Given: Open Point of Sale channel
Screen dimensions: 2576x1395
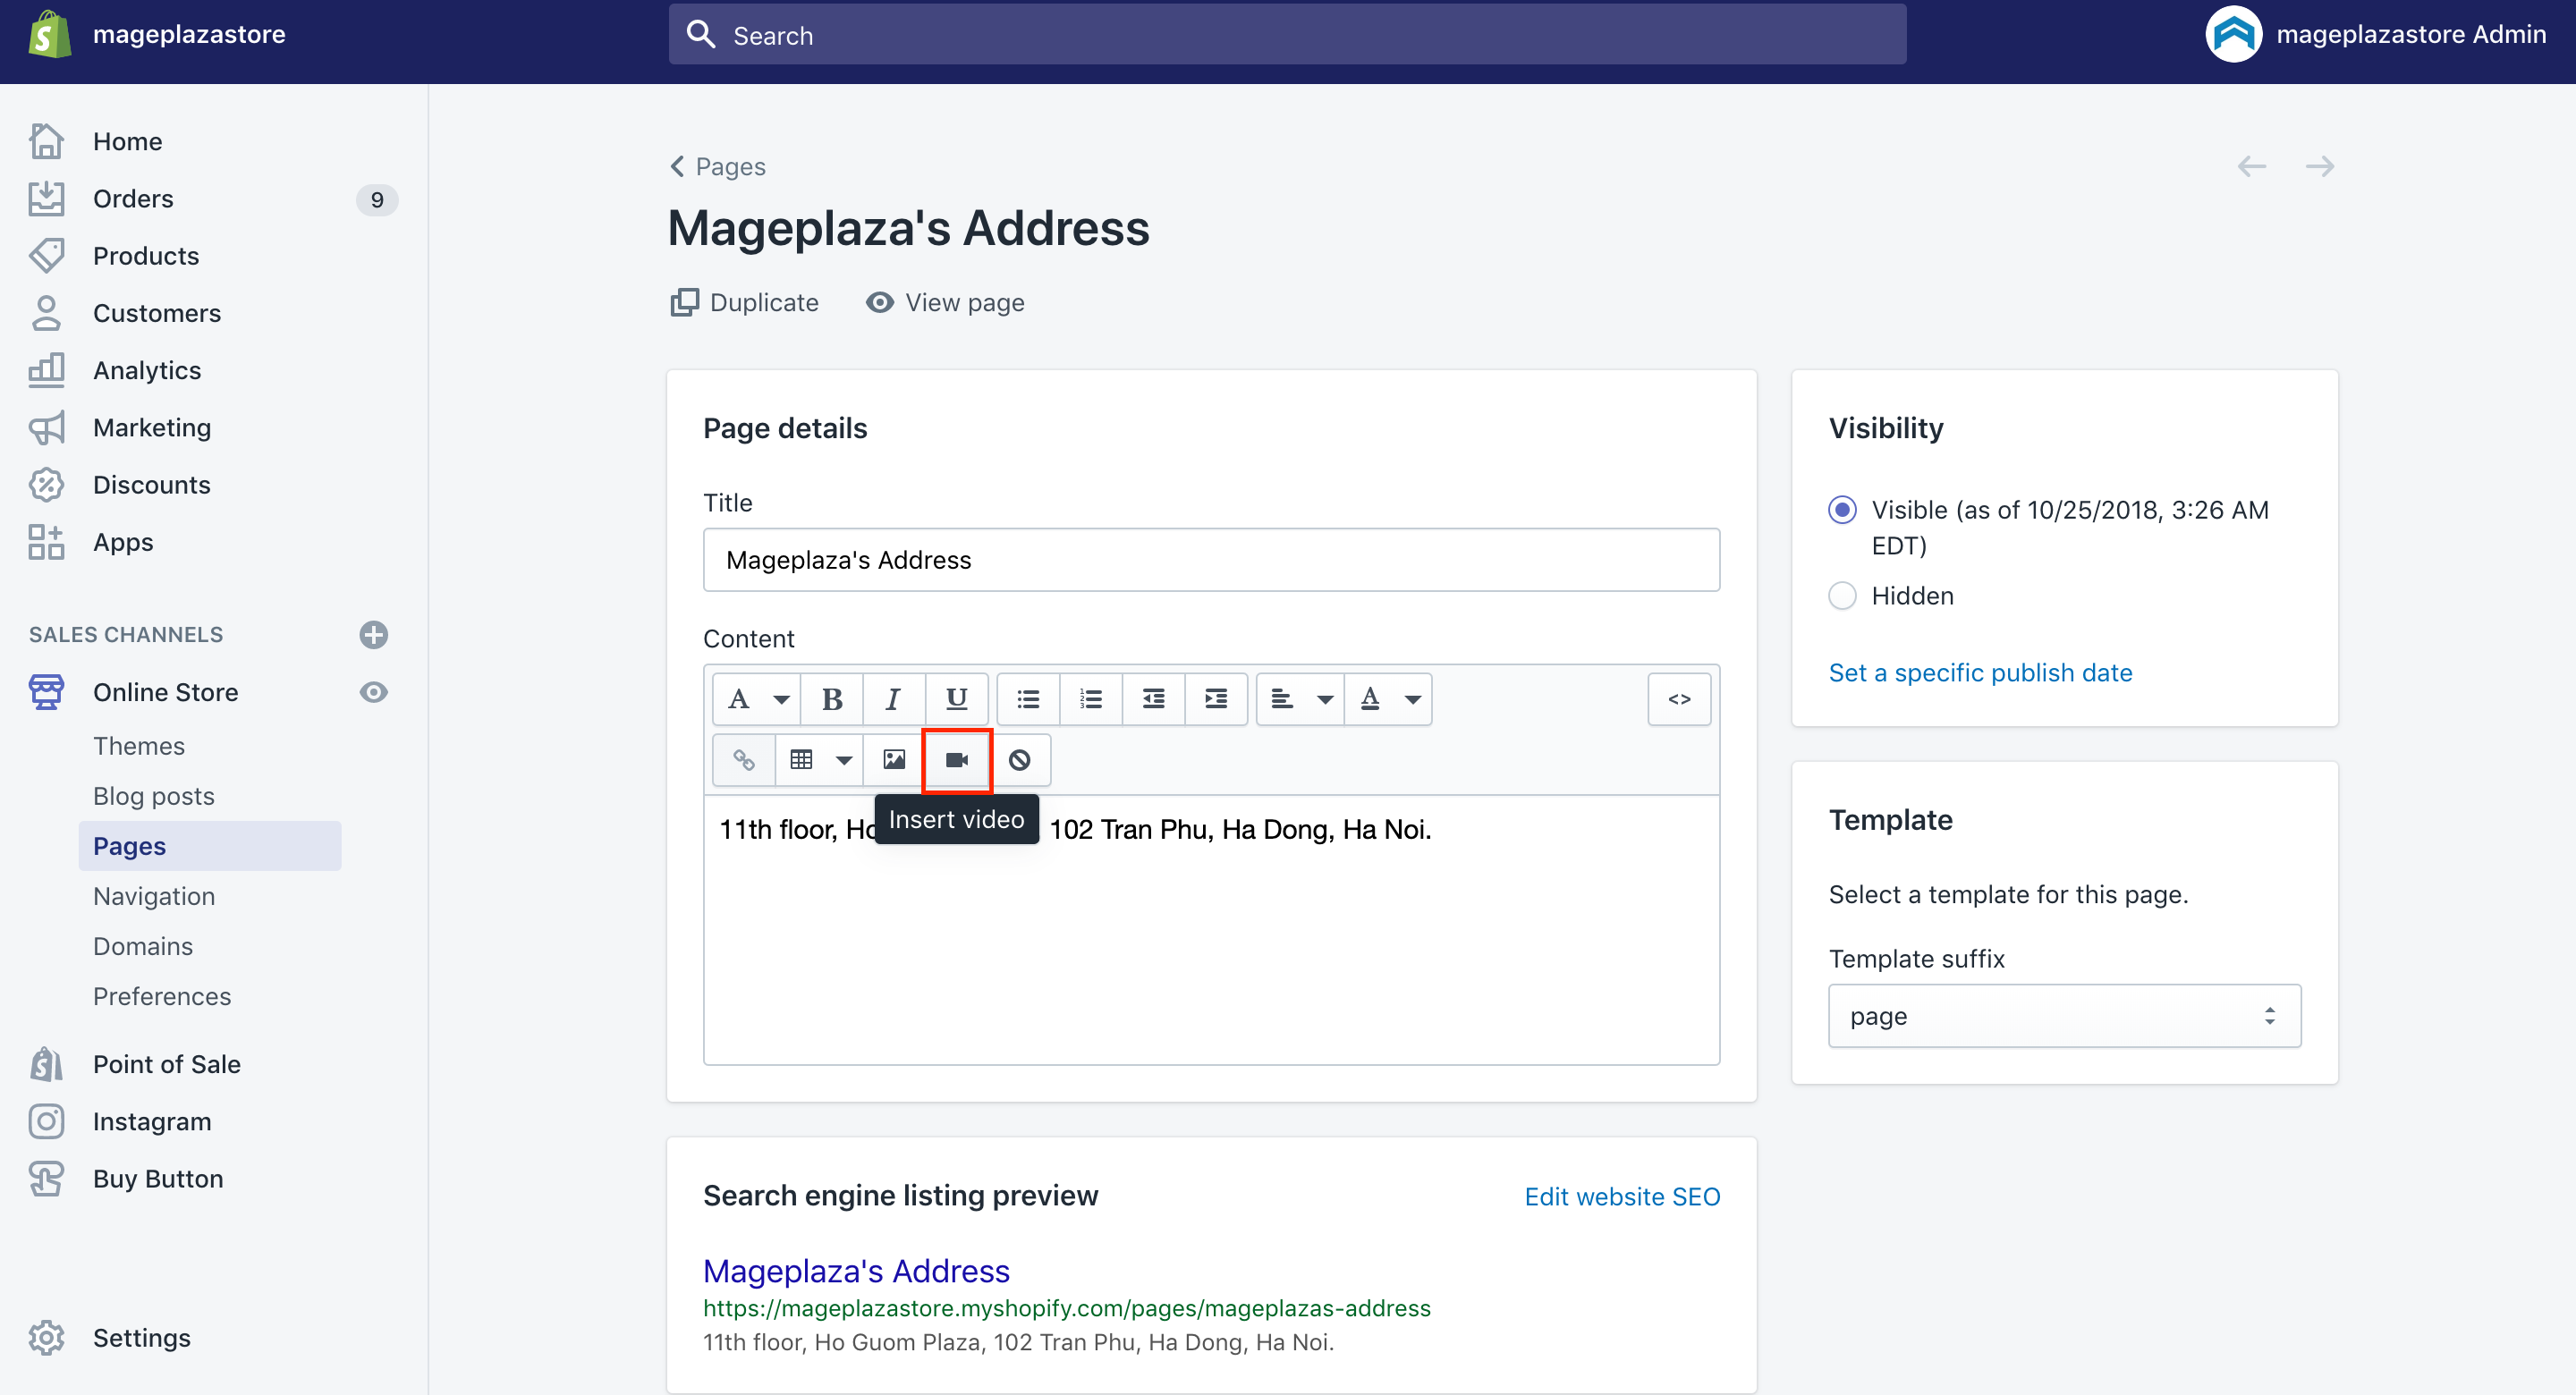Looking at the screenshot, I should [x=166, y=1064].
